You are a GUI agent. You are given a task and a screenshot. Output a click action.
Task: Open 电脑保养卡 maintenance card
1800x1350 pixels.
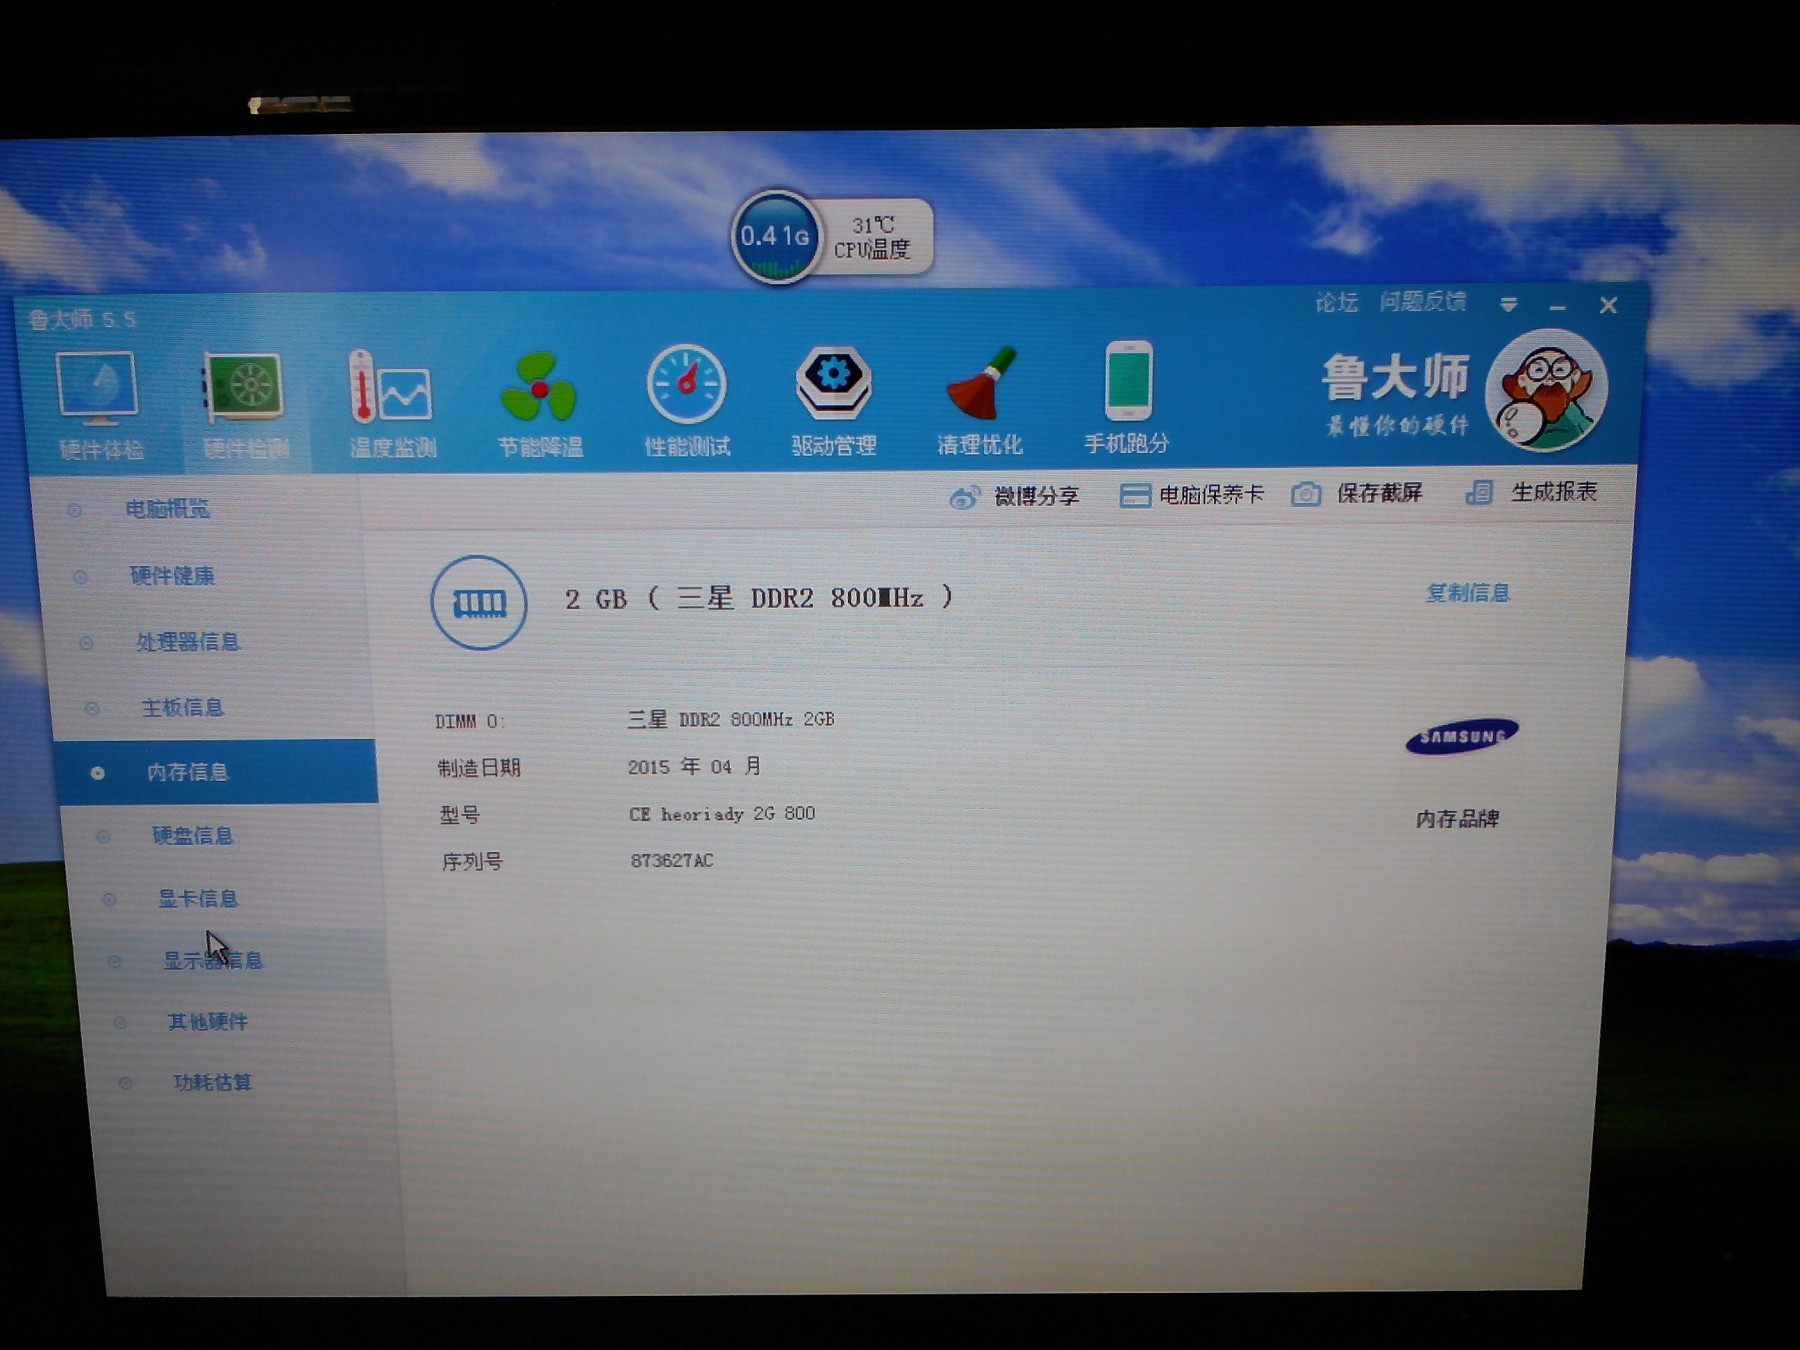click(1192, 495)
